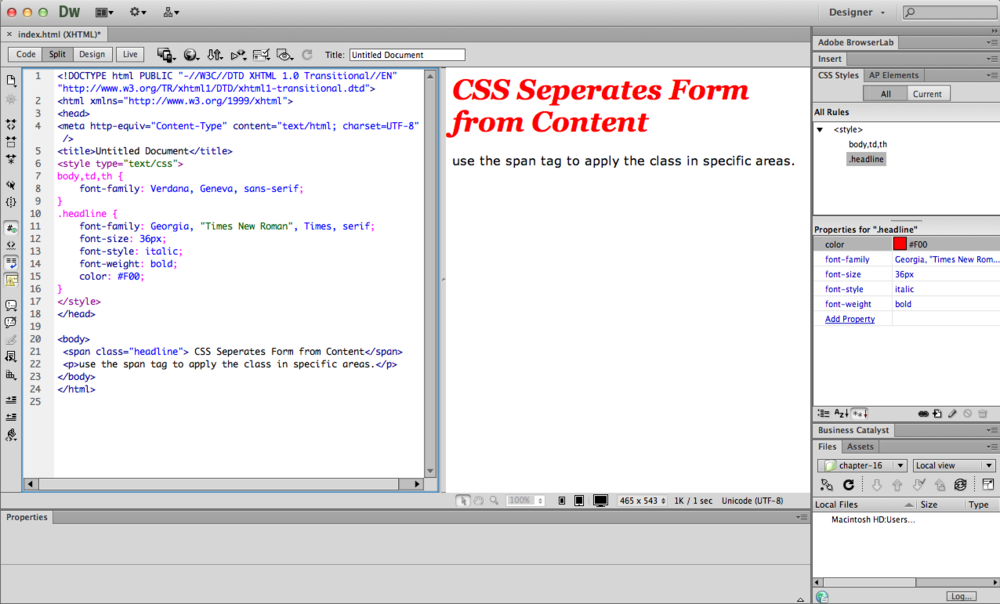Select the Hand tool in status bar
This screenshot has width=1000, height=604.
point(477,501)
